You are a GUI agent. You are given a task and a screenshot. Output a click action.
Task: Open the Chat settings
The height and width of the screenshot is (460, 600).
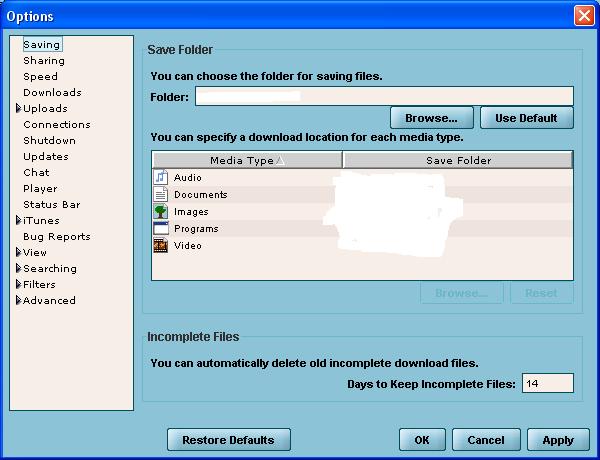(x=36, y=173)
